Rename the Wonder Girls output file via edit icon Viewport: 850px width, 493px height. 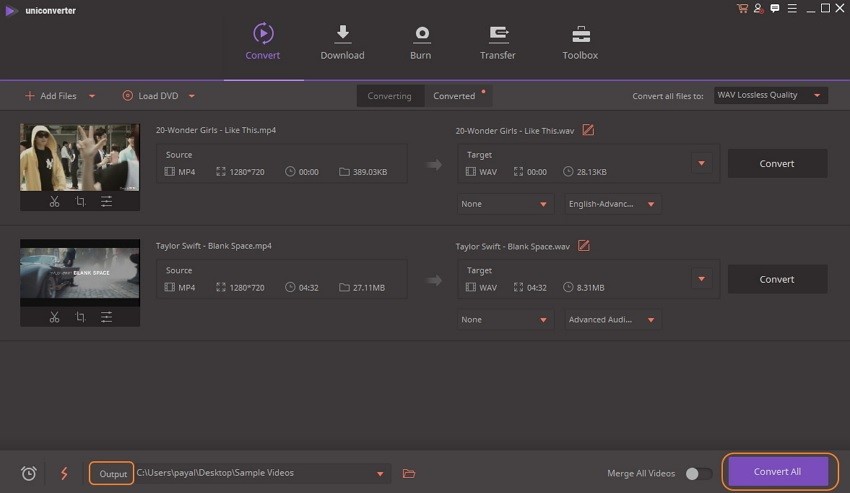tap(588, 130)
